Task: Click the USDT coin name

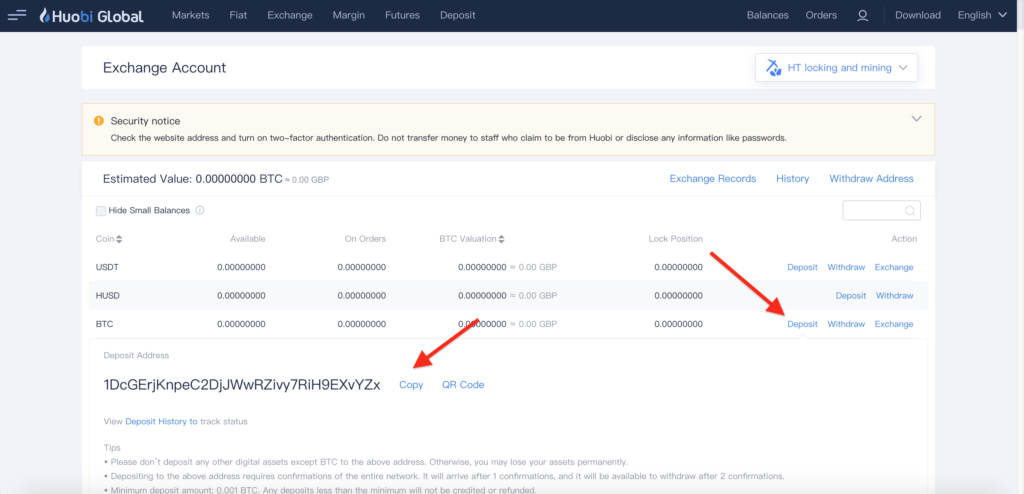Action: coord(108,267)
